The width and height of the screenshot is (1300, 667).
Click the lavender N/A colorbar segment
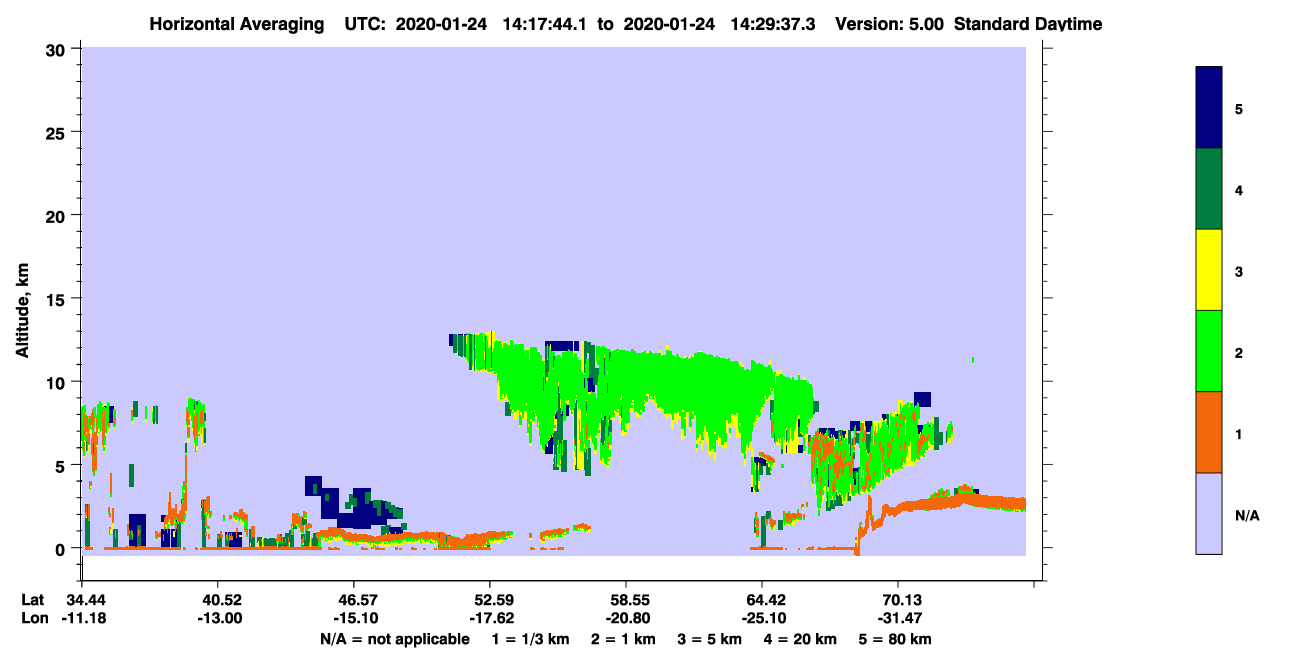click(x=1209, y=513)
